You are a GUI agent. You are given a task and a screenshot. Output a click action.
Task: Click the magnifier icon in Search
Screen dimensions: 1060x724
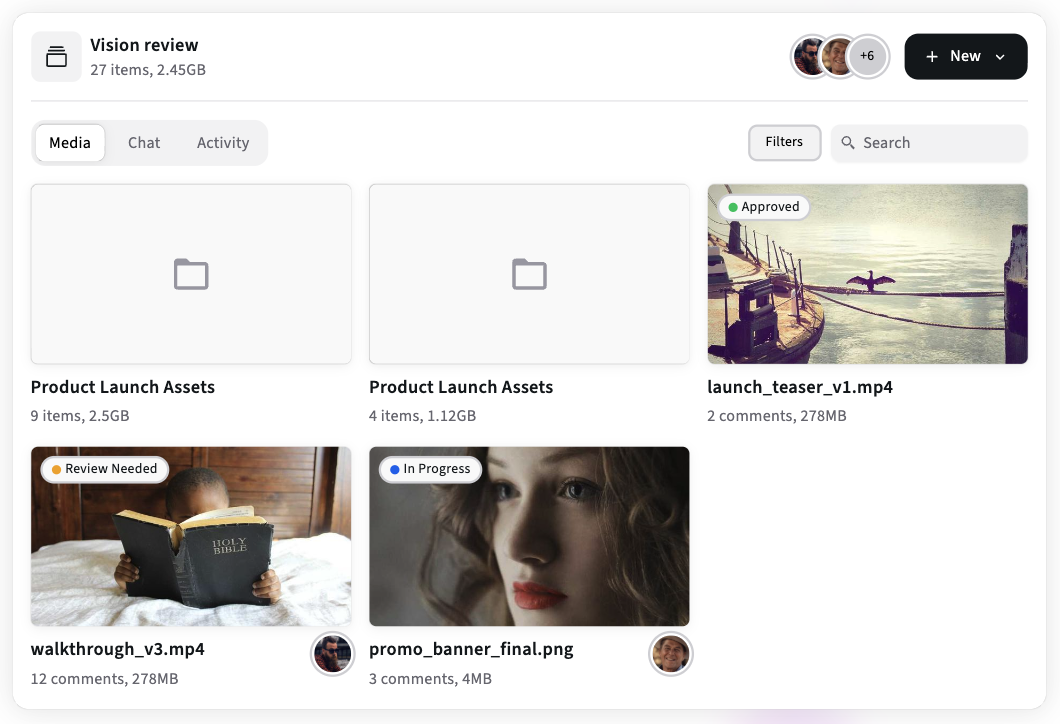(848, 143)
